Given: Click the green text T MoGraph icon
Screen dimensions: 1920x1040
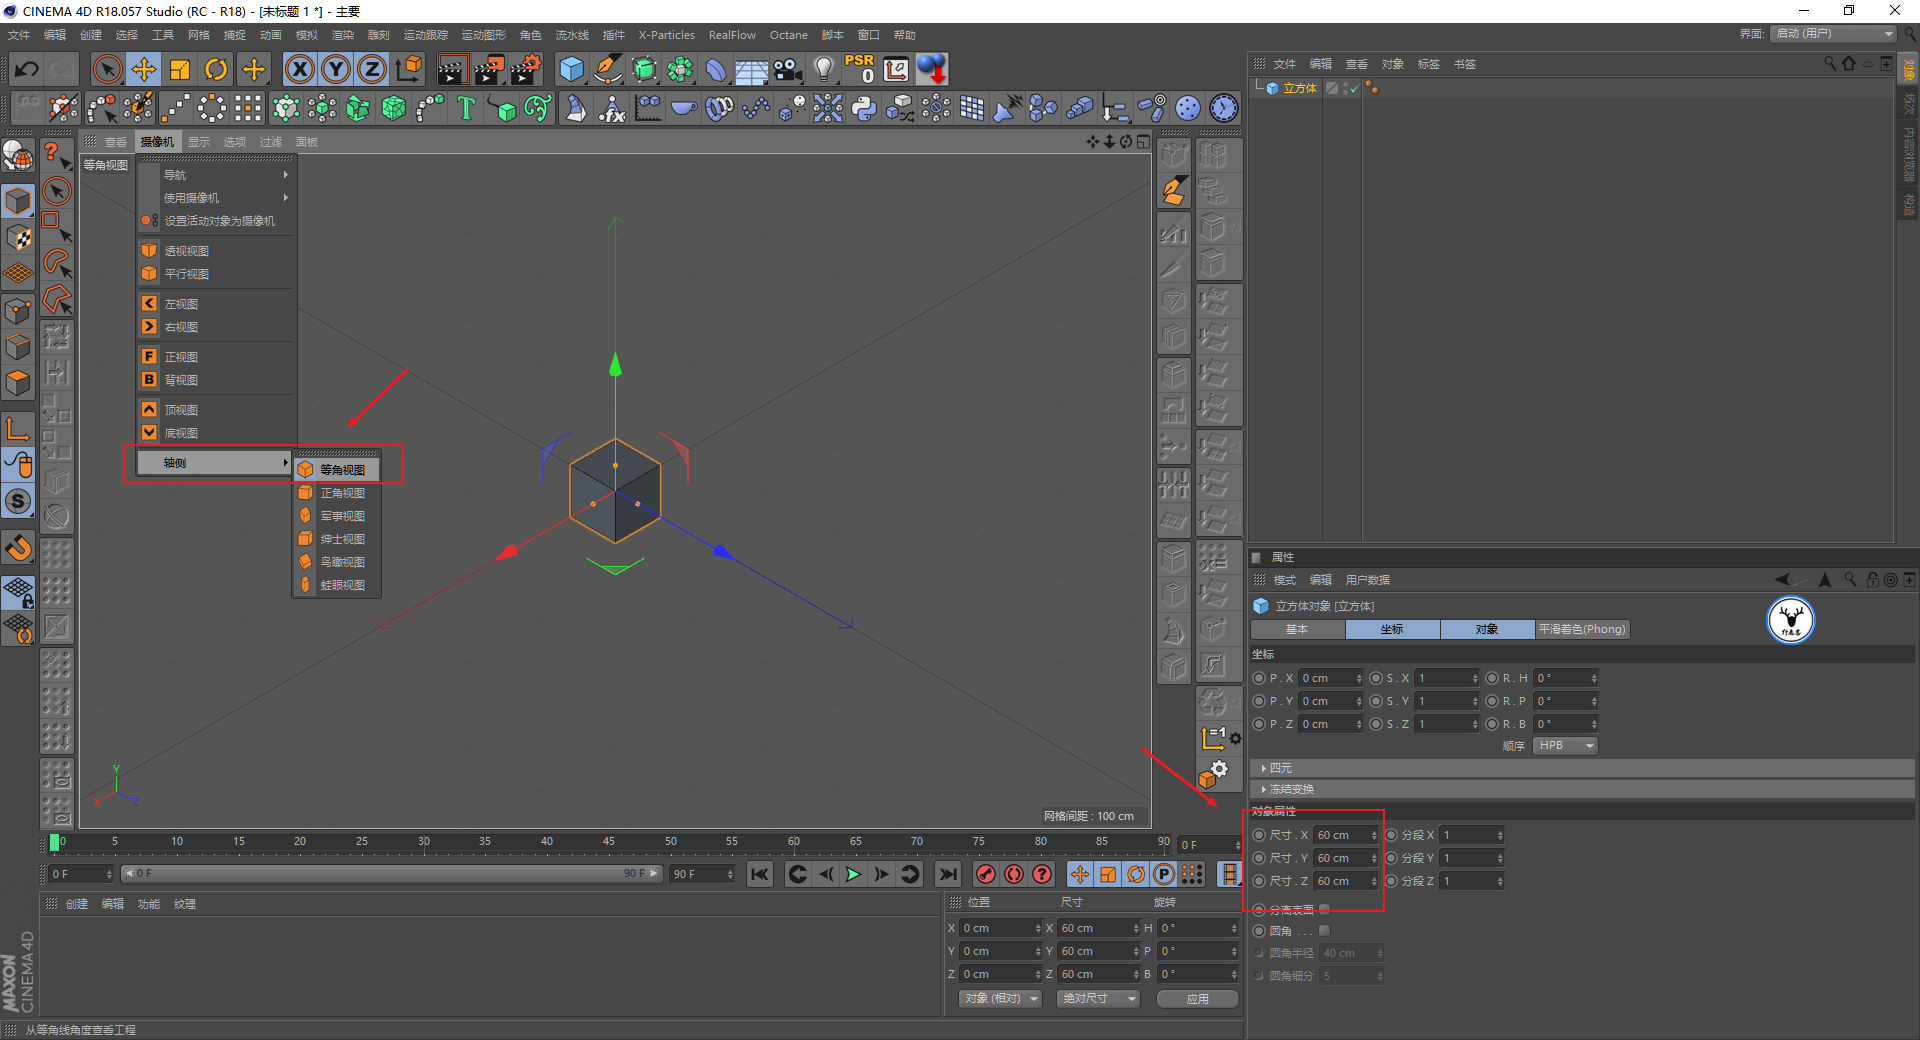Looking at the screenshot, I should pos(466,108).
